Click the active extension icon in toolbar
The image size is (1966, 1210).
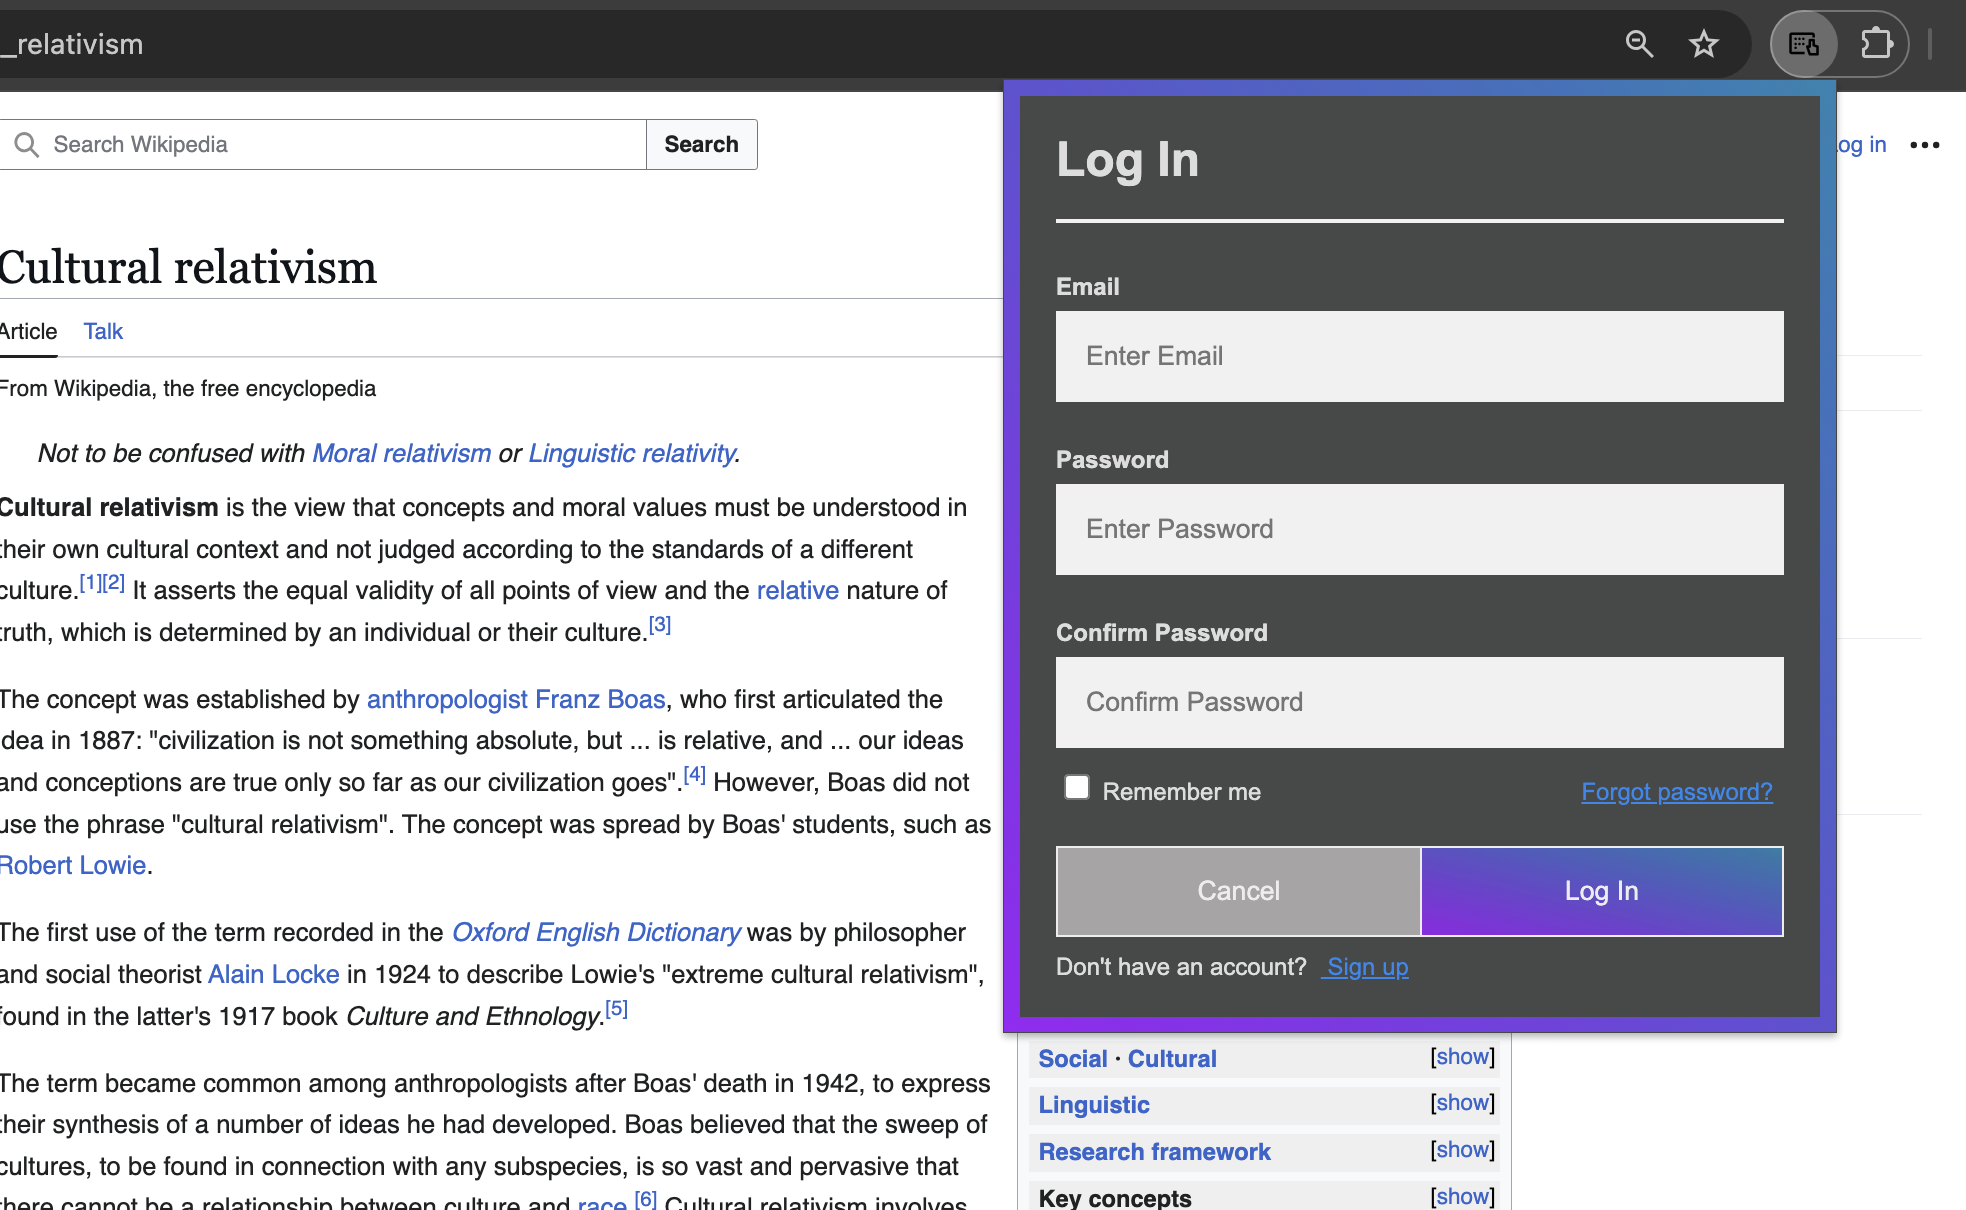pyautogui.click(x=1803, y=44)
